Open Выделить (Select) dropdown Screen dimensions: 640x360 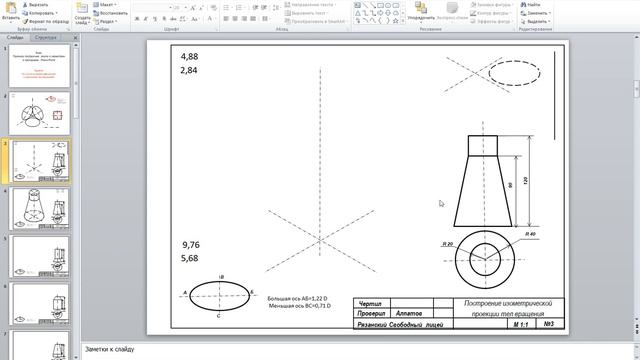[x=536, y=21]
